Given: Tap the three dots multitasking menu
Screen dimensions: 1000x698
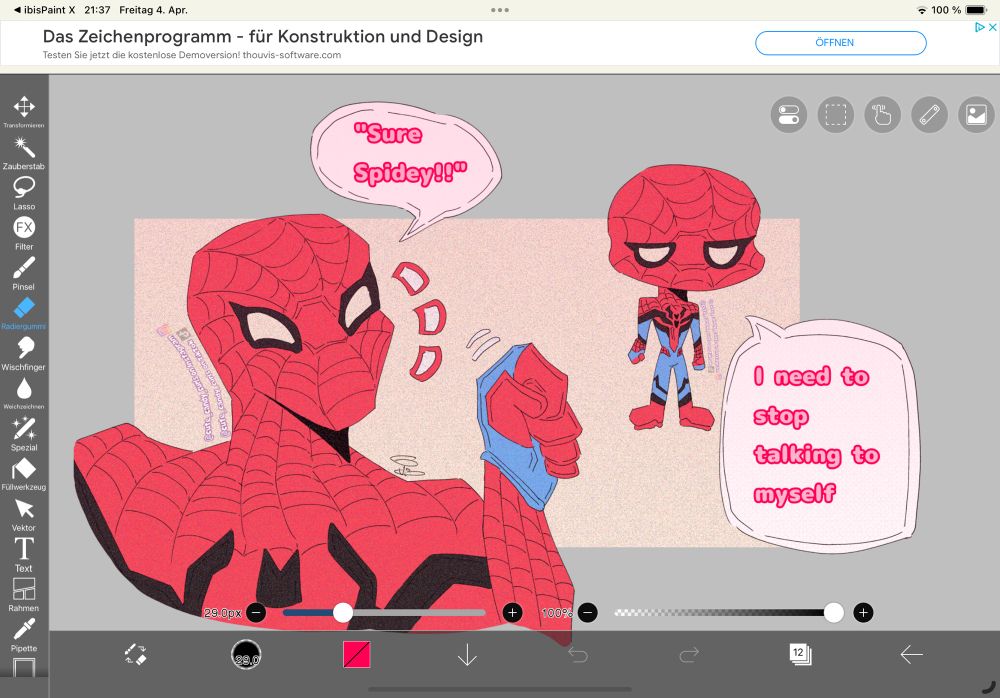Looking at the screenshot, I should tap(500, 10).
